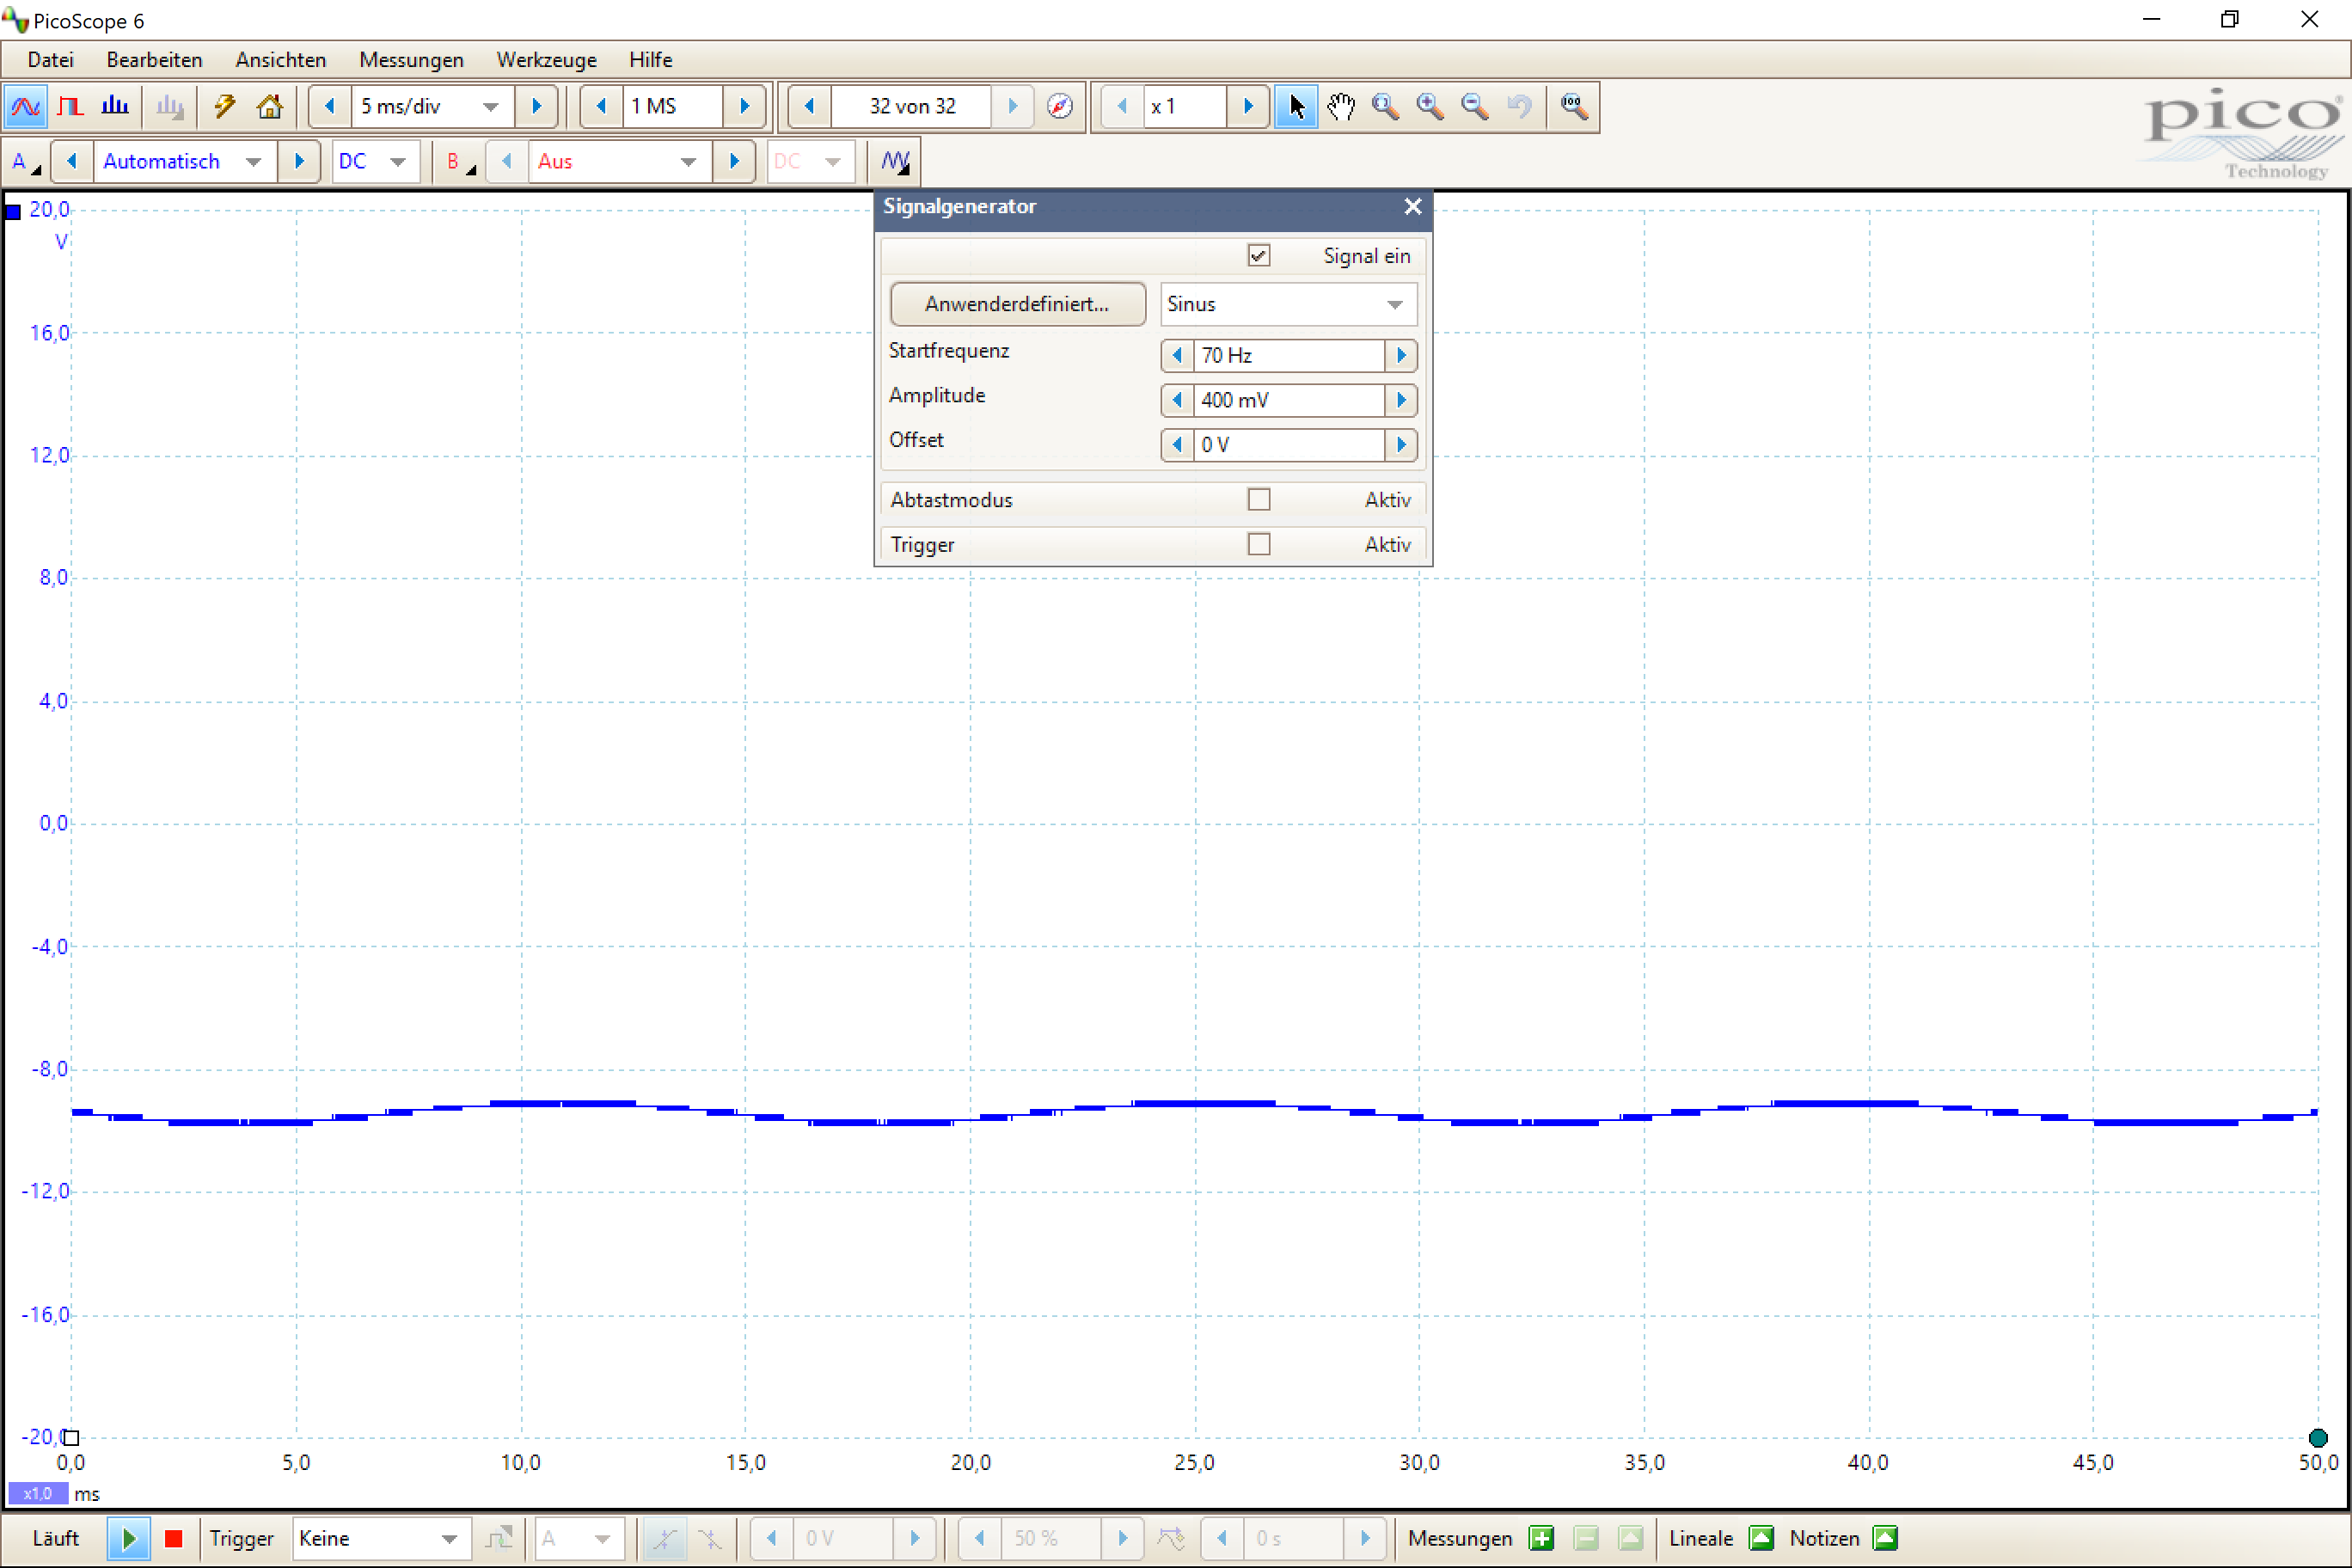Open the Werkzeuge menu

point(546,60)
